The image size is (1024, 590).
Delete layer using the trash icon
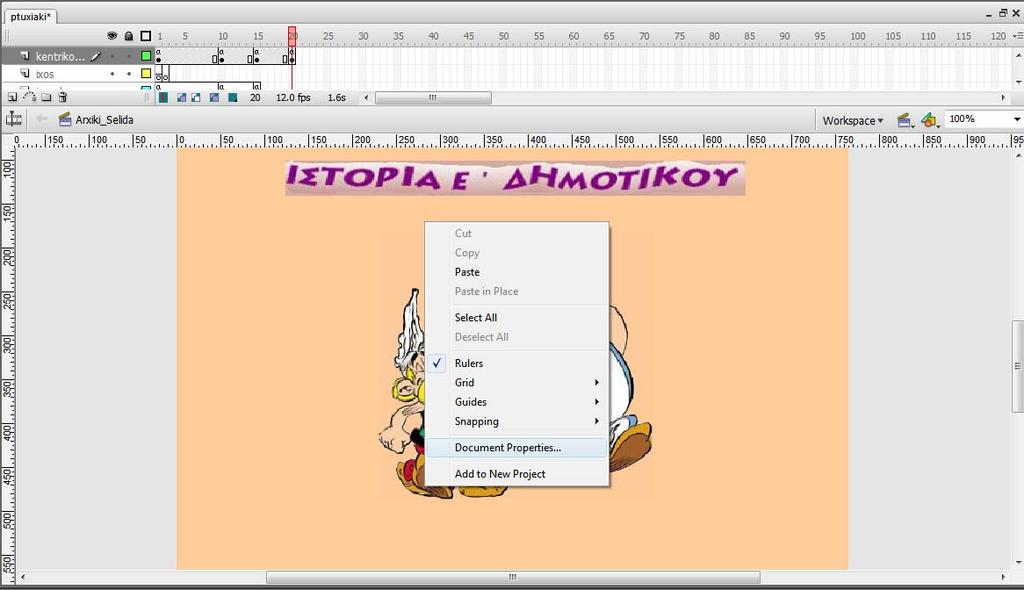click(x=63, y=97)
